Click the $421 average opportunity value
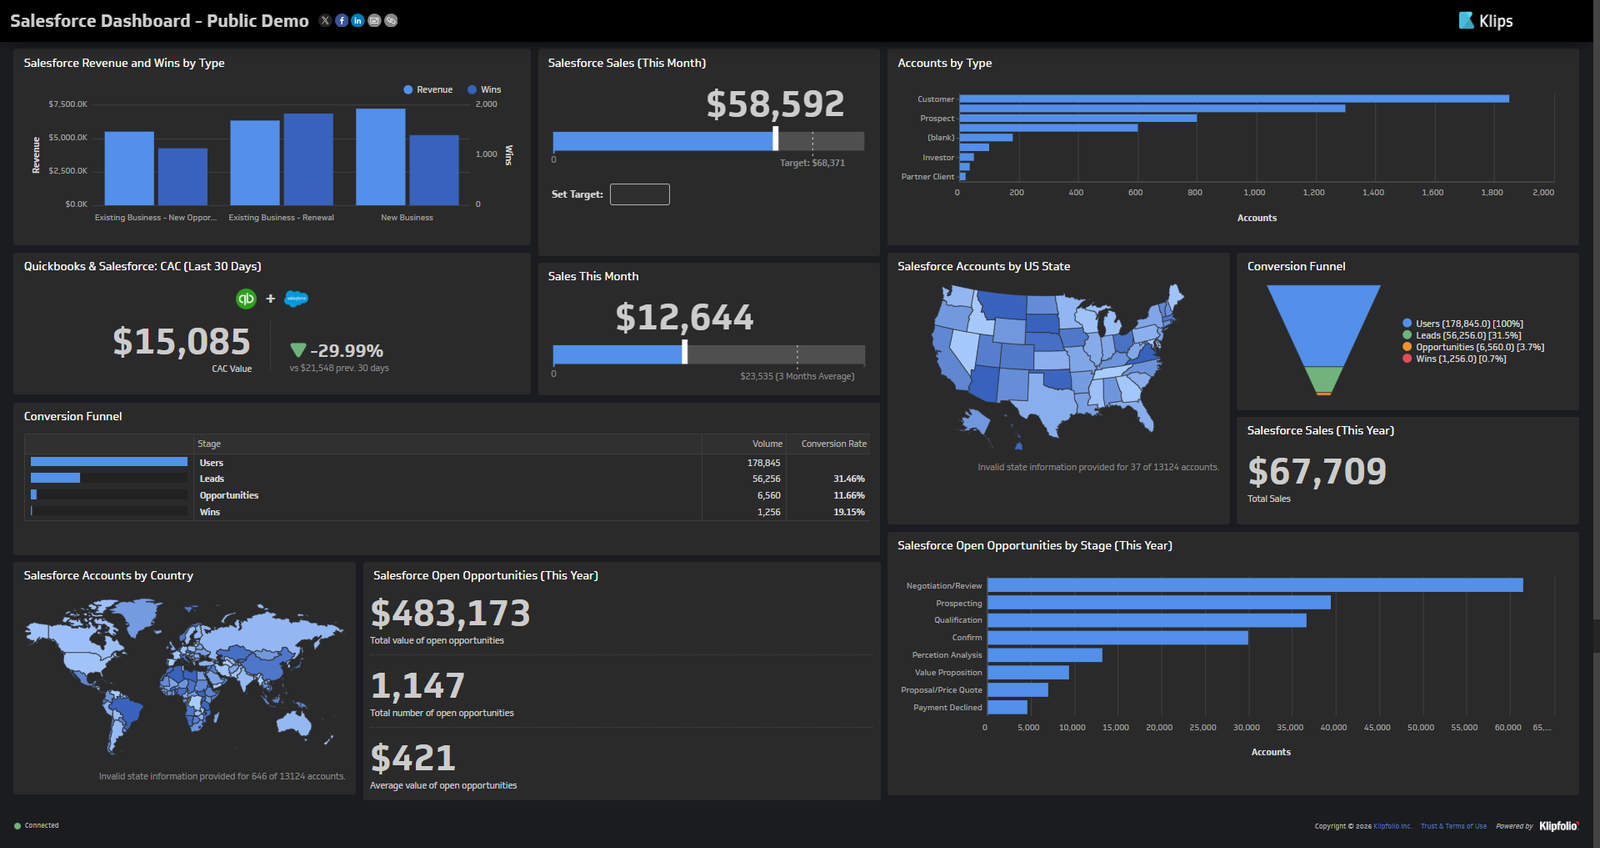Screen dimensions: 1600x848 (x=413, y=758)
